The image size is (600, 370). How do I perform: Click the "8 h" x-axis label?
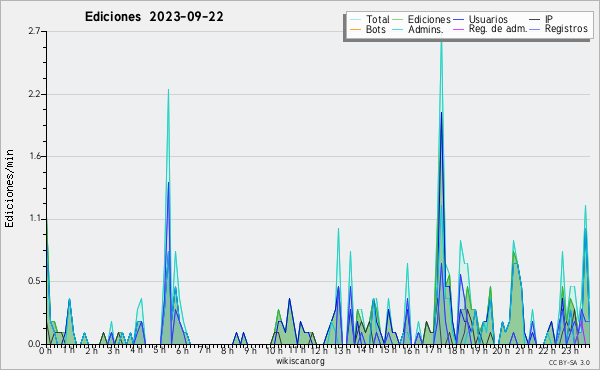227,350
